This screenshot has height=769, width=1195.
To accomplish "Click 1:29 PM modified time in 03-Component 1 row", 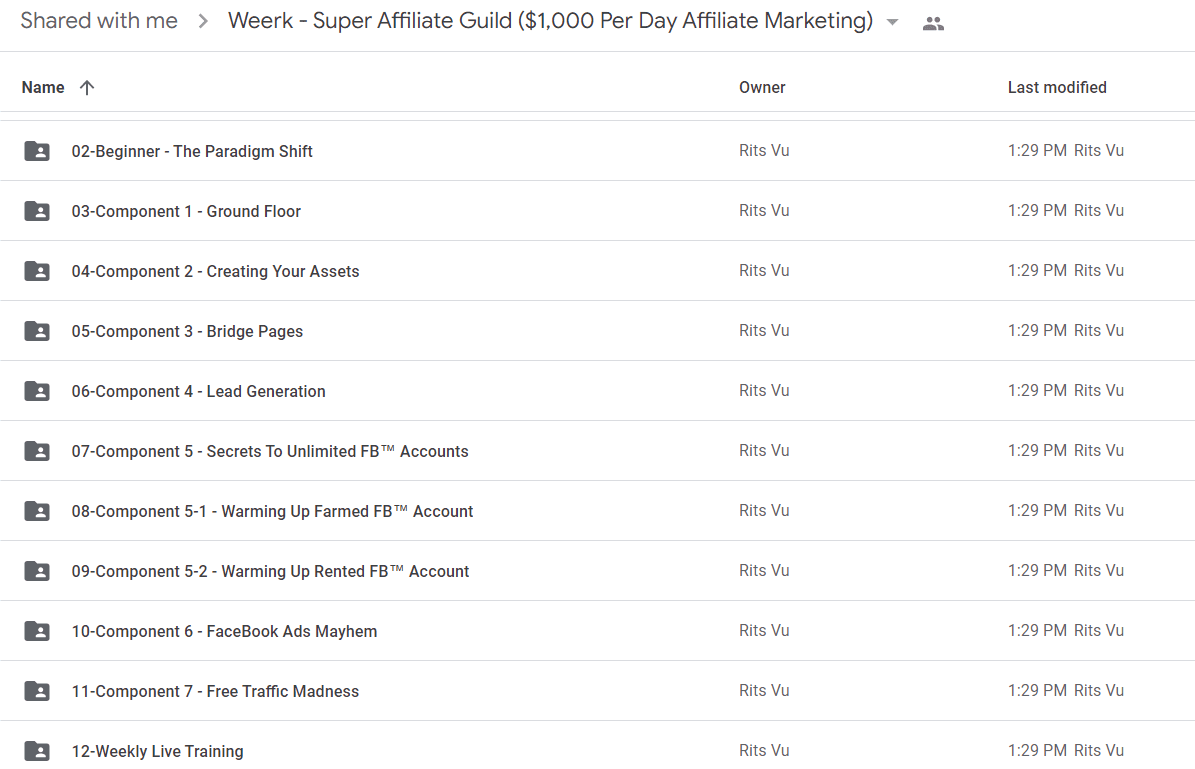I will point(1037,210).
